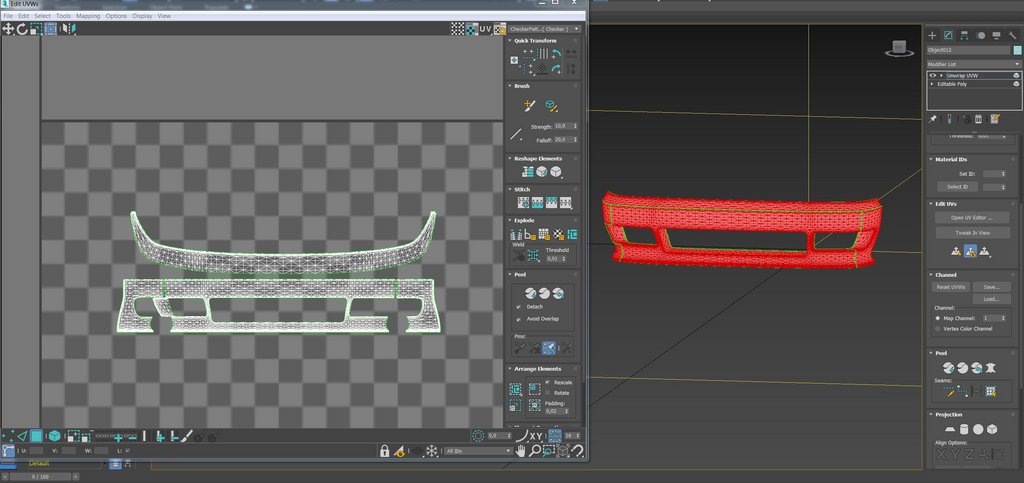This screenshot has height=483, width=1024.
Task: Select Polygon sub-object mode in UV editor
Action: (37, 435)
